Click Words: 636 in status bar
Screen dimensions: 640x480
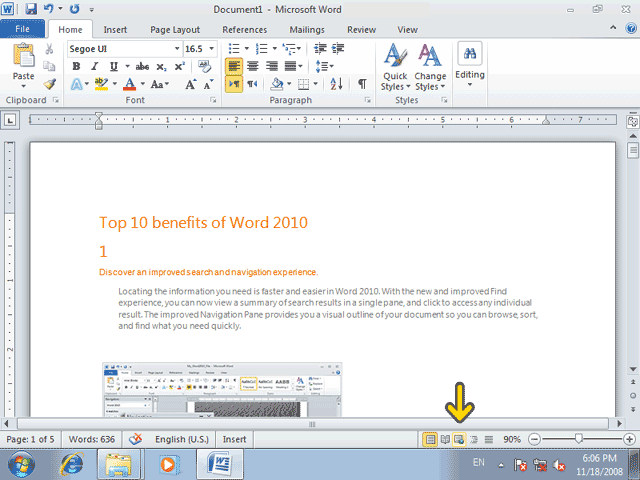tap(91, 440)
